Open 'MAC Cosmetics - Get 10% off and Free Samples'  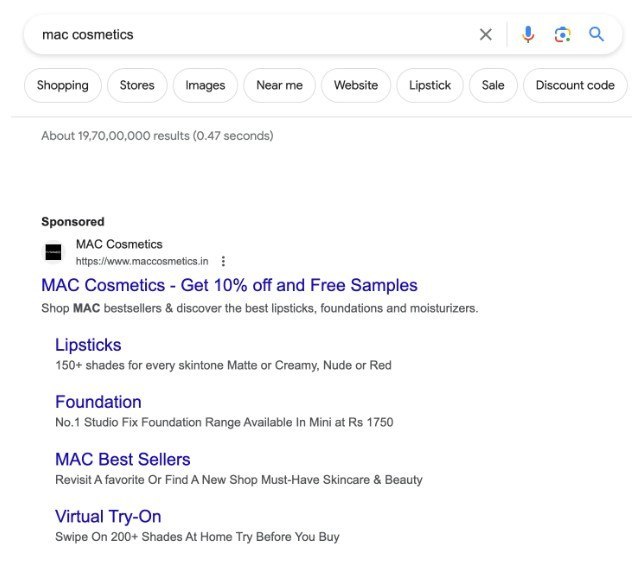tap(229, 285)
